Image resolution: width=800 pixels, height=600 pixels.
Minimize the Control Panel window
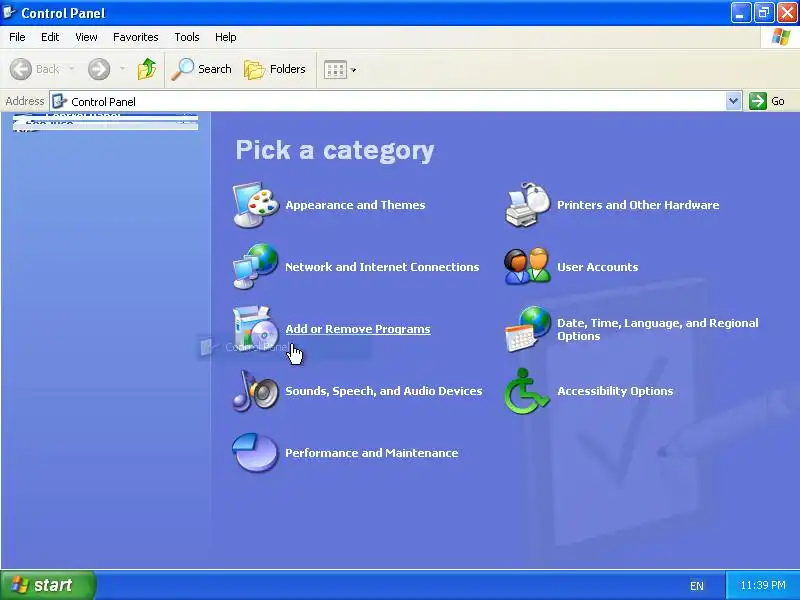pyautogui.click(x=740, y=13)
